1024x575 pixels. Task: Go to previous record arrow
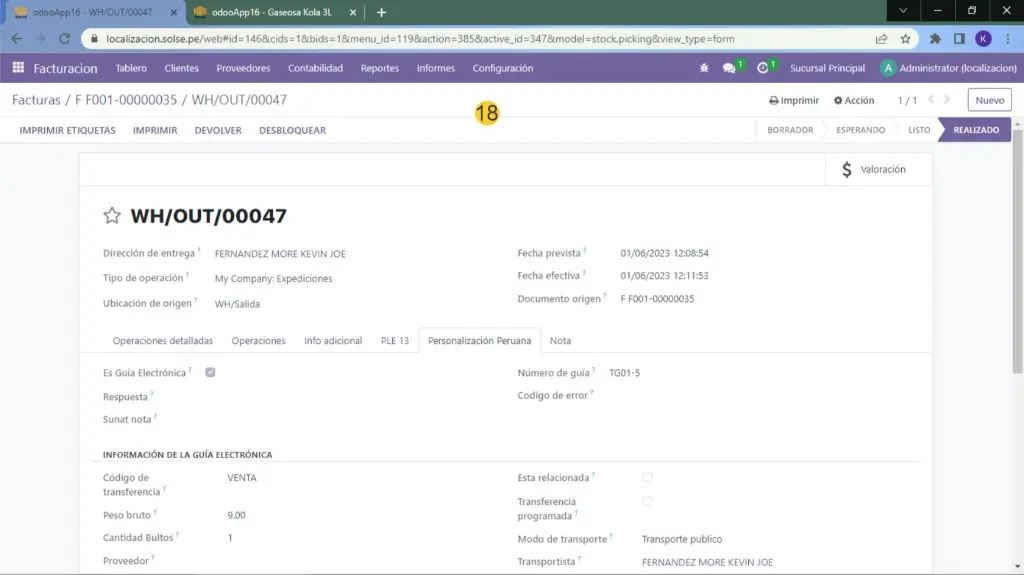coord(932,100)
